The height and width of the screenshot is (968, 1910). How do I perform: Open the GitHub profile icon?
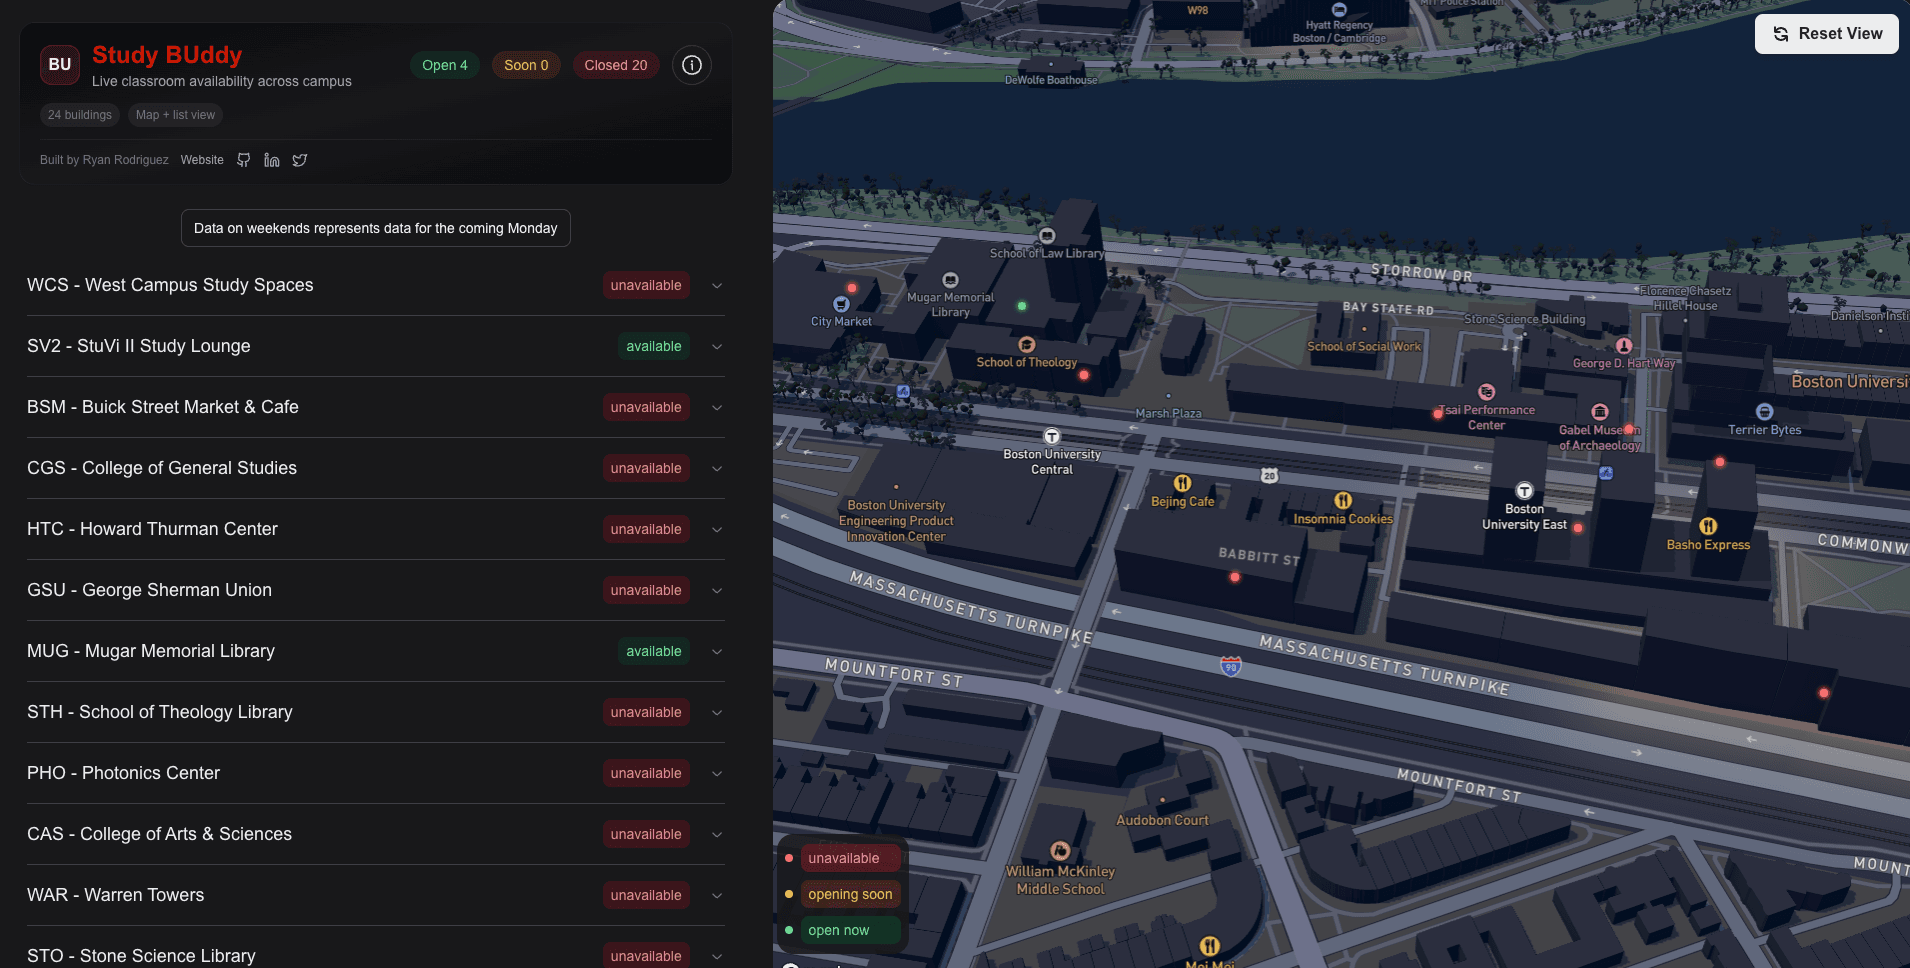[244, 160]
